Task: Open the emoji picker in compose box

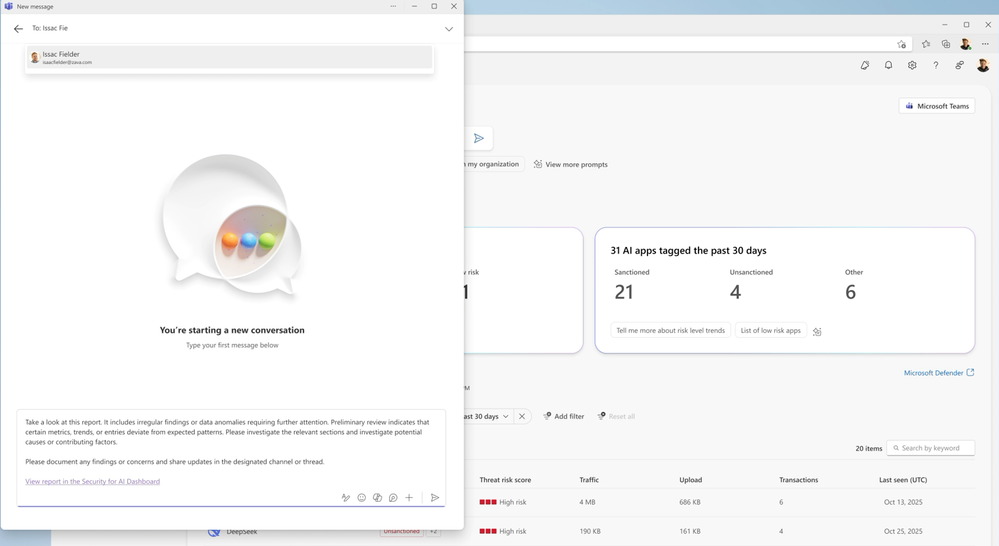Action: (x=361, y=498)
